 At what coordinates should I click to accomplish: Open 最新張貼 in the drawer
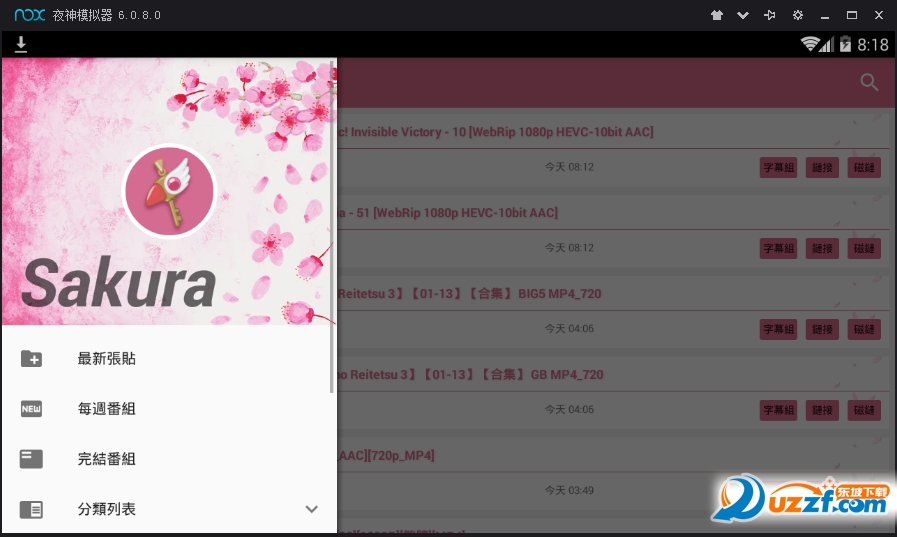(x=169, y=359)
